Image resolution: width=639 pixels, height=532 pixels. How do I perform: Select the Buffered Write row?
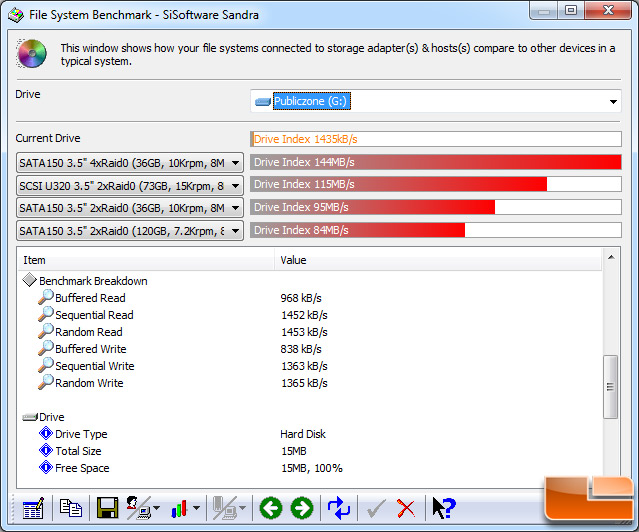click(310, 349)
